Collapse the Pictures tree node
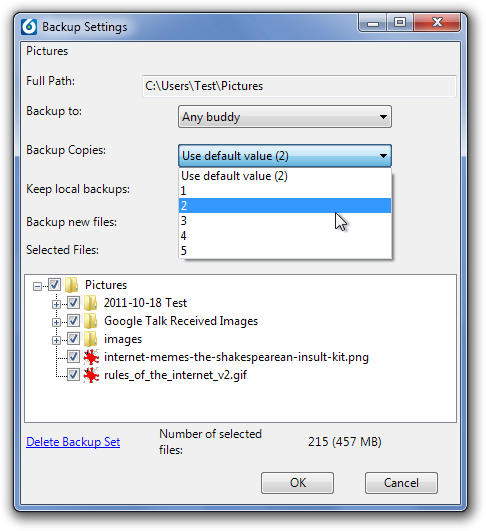The height and width of the screenshot is (531, 486). (x=37, y=286)
